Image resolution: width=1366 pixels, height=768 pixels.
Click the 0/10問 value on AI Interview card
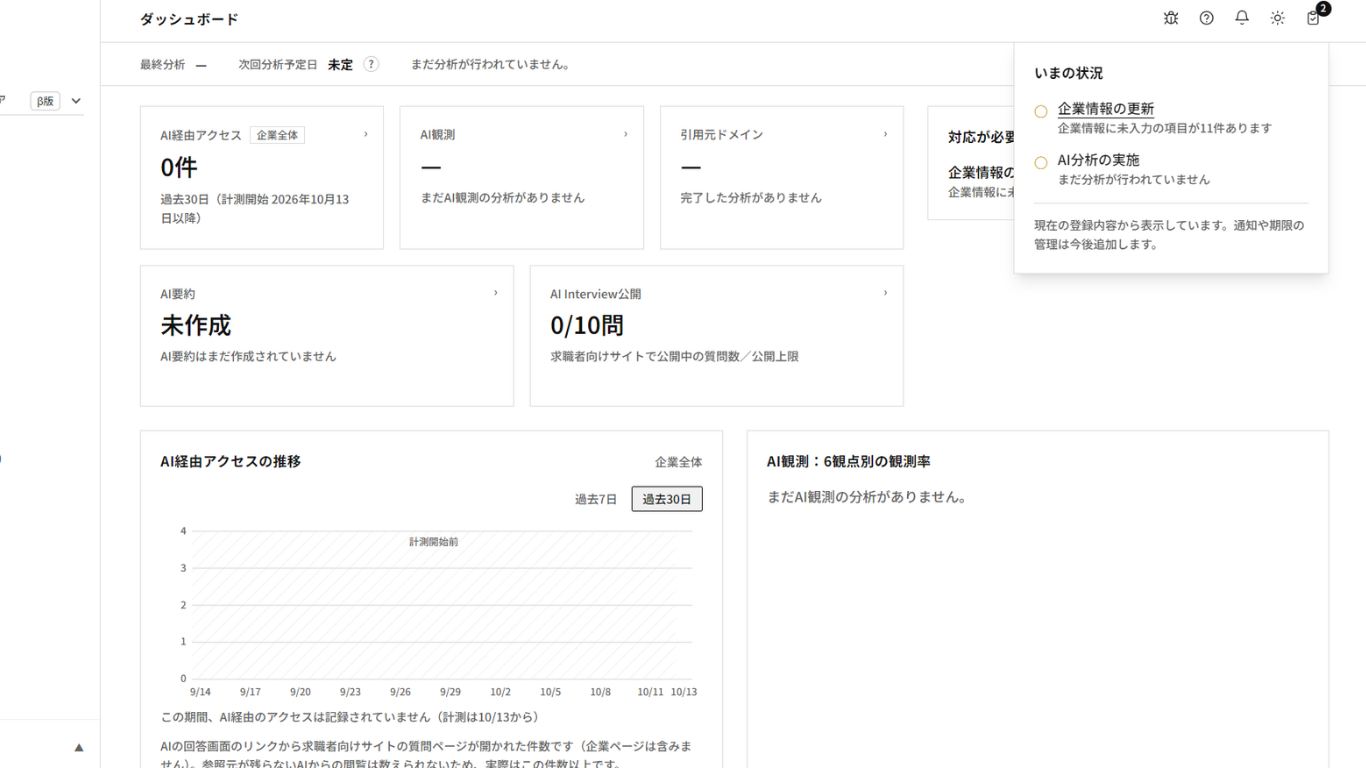click(x=587, y=325)
